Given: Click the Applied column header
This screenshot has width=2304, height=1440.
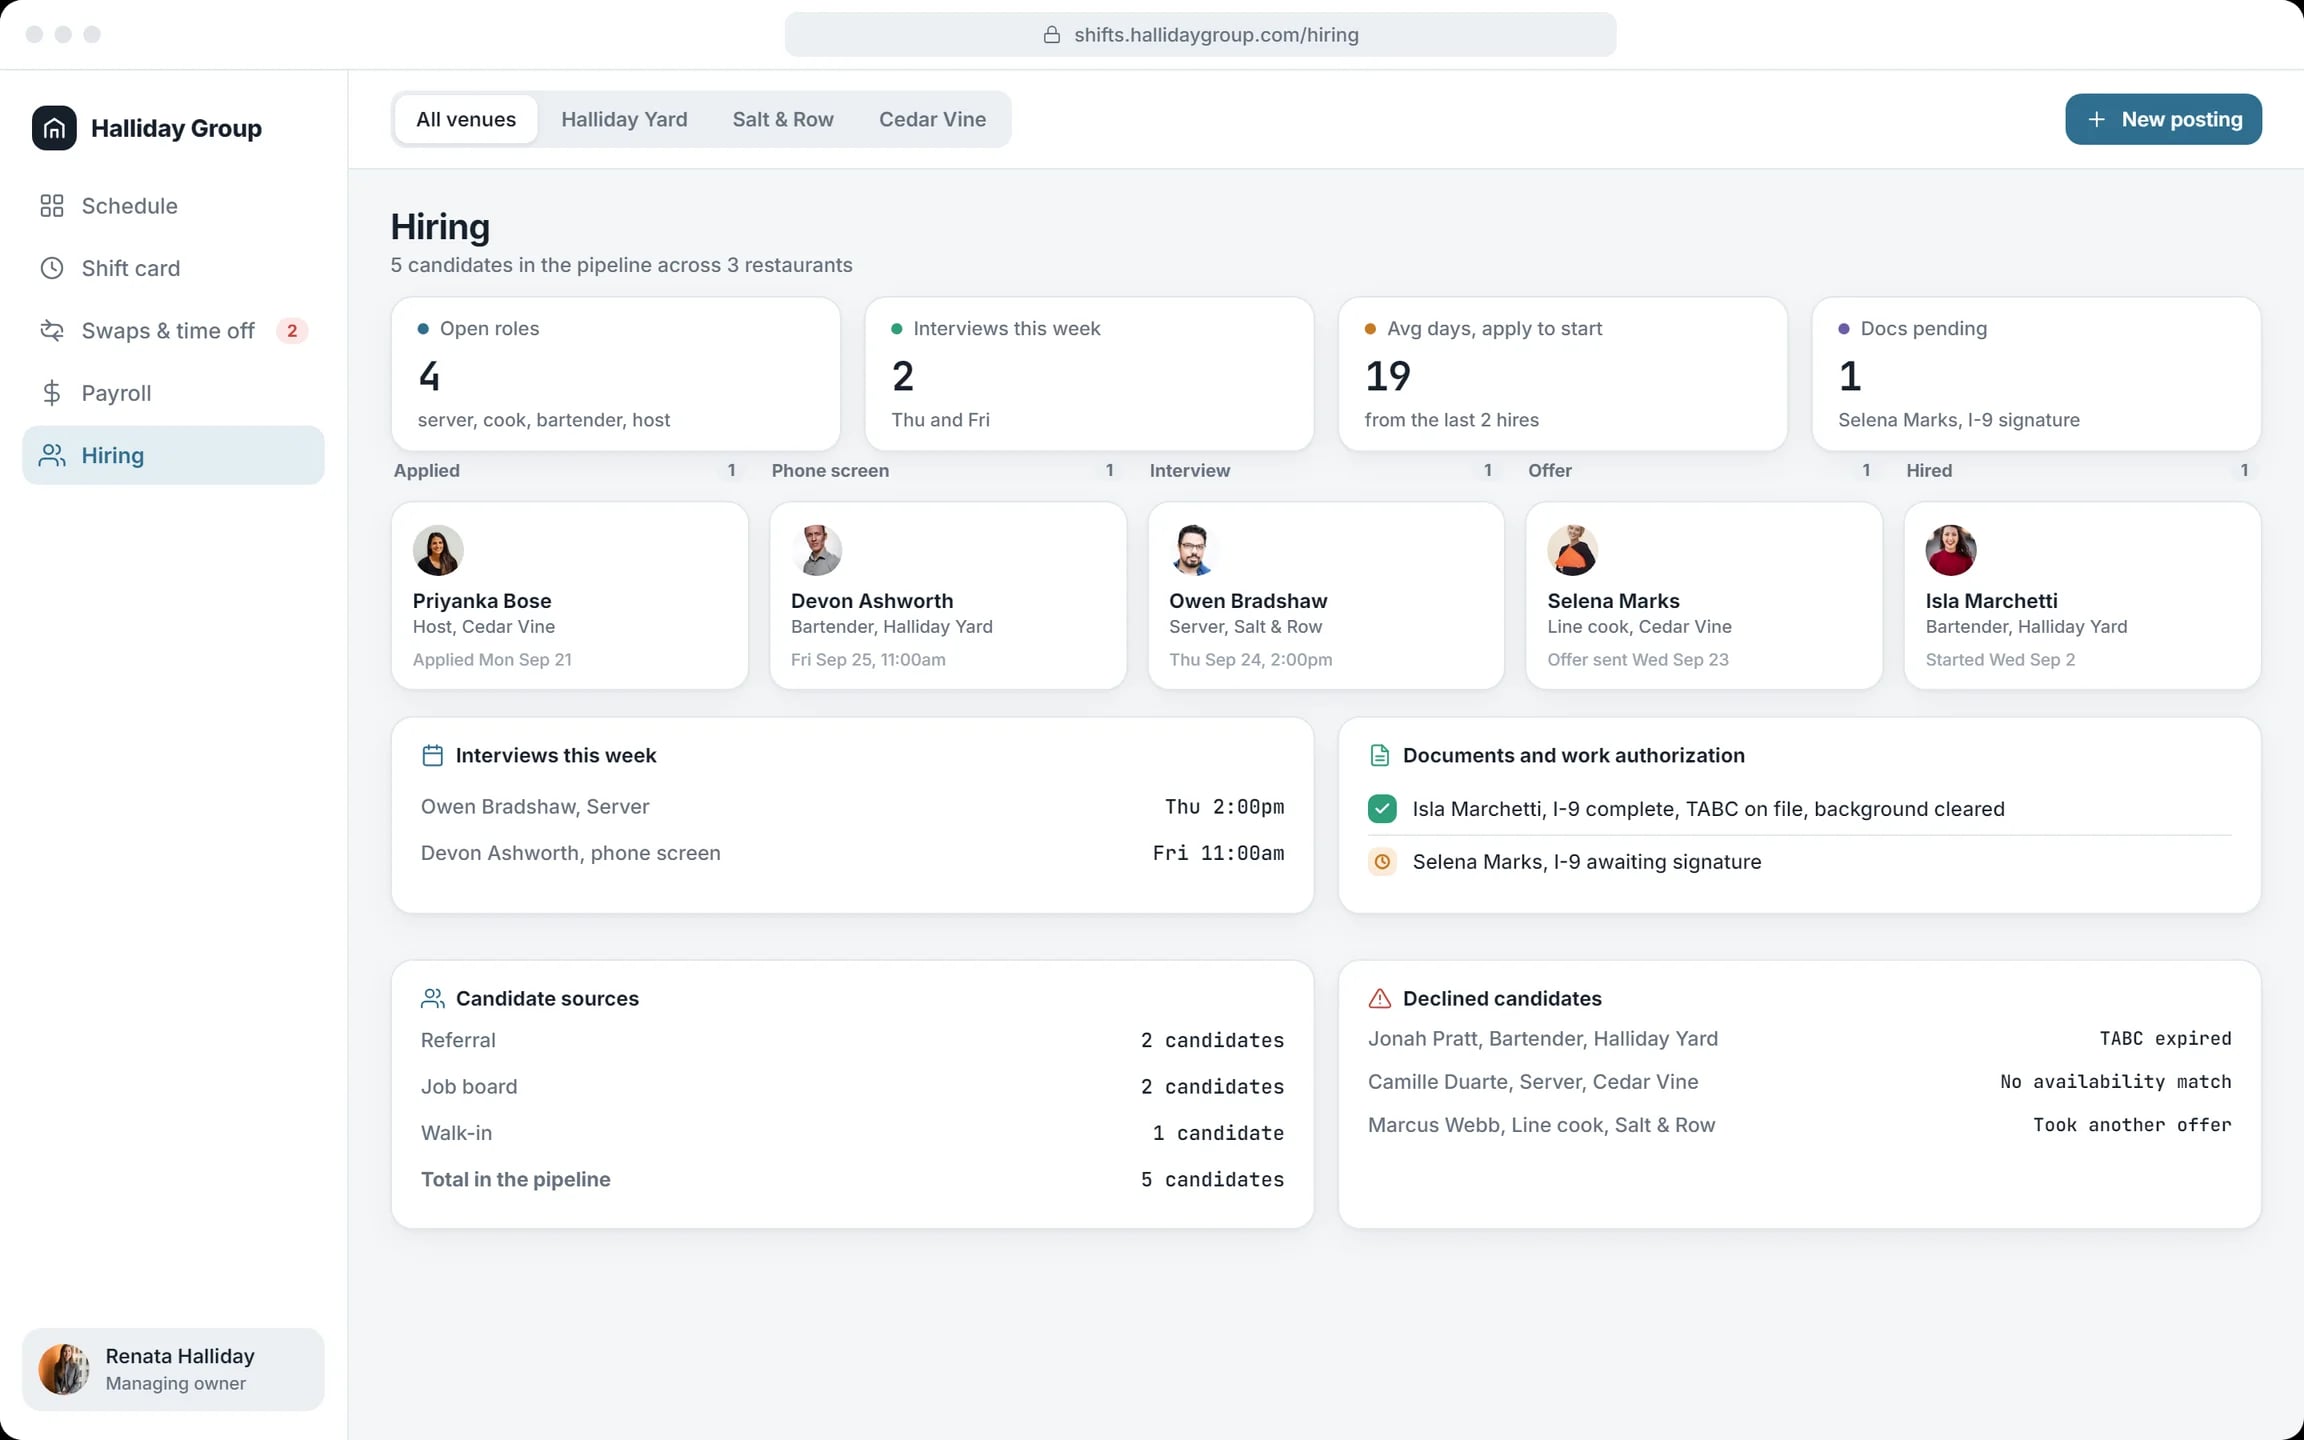Looking at the screenshot, I should (427, 471).
